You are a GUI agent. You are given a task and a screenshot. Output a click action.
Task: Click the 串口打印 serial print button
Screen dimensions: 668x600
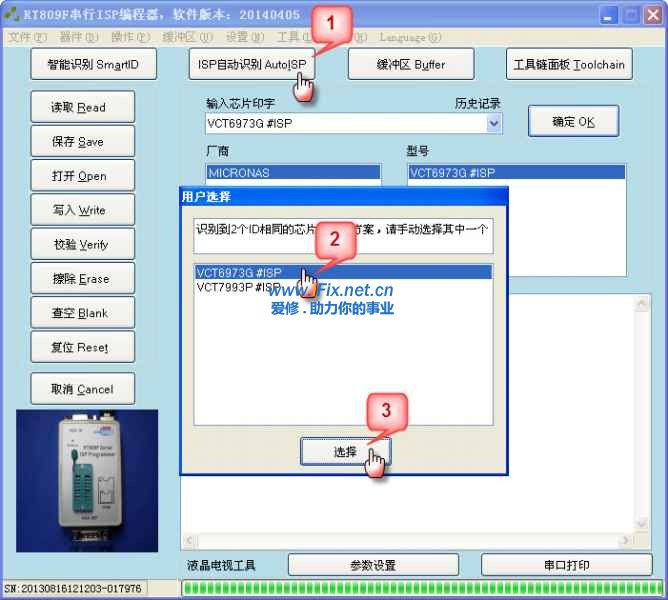coord(567,565)
